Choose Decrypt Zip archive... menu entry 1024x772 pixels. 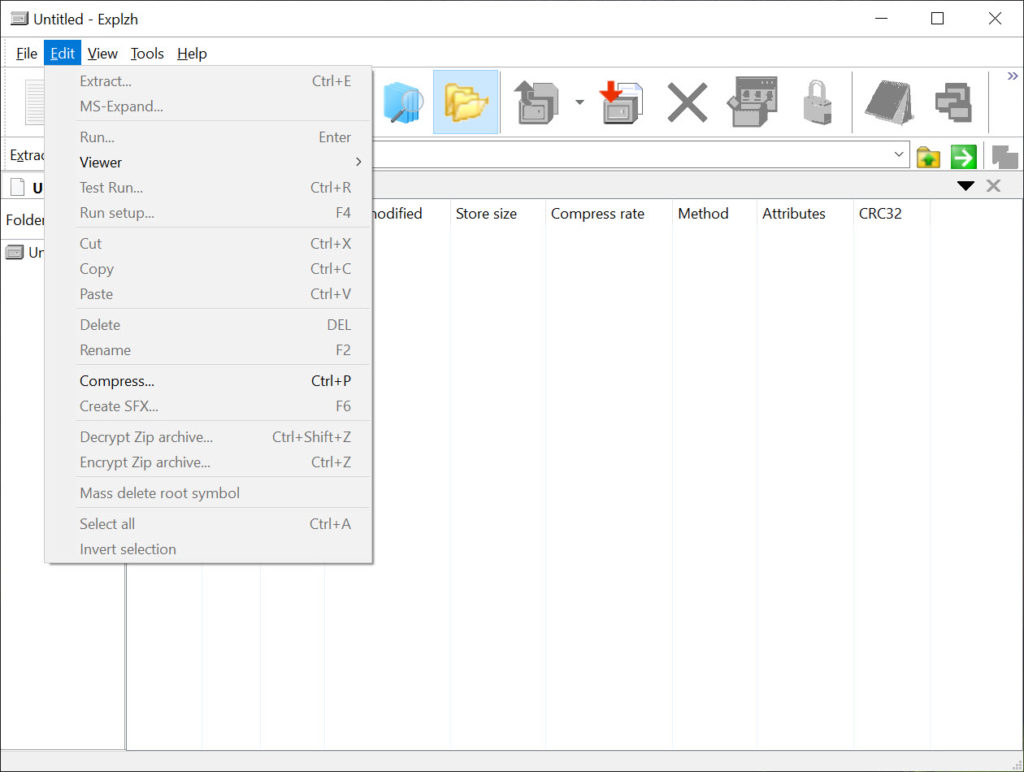pos(209,438)
